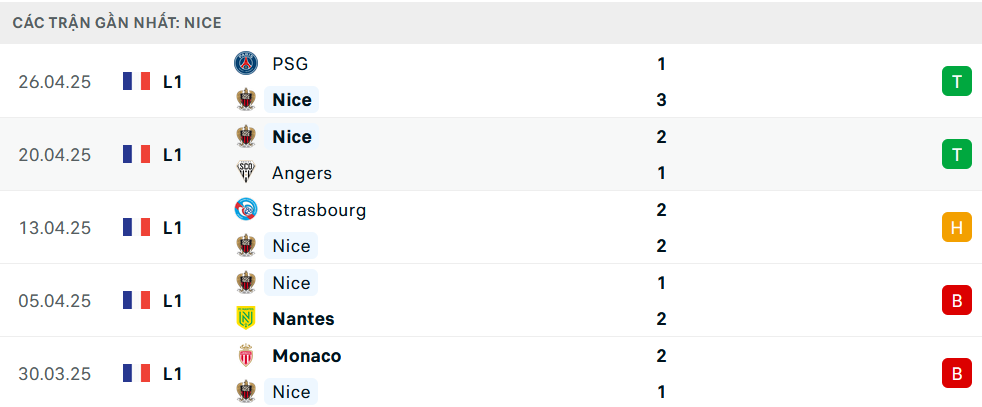Click the PSG club crest icon
The image size is (982, 407).
coord(246,63)
